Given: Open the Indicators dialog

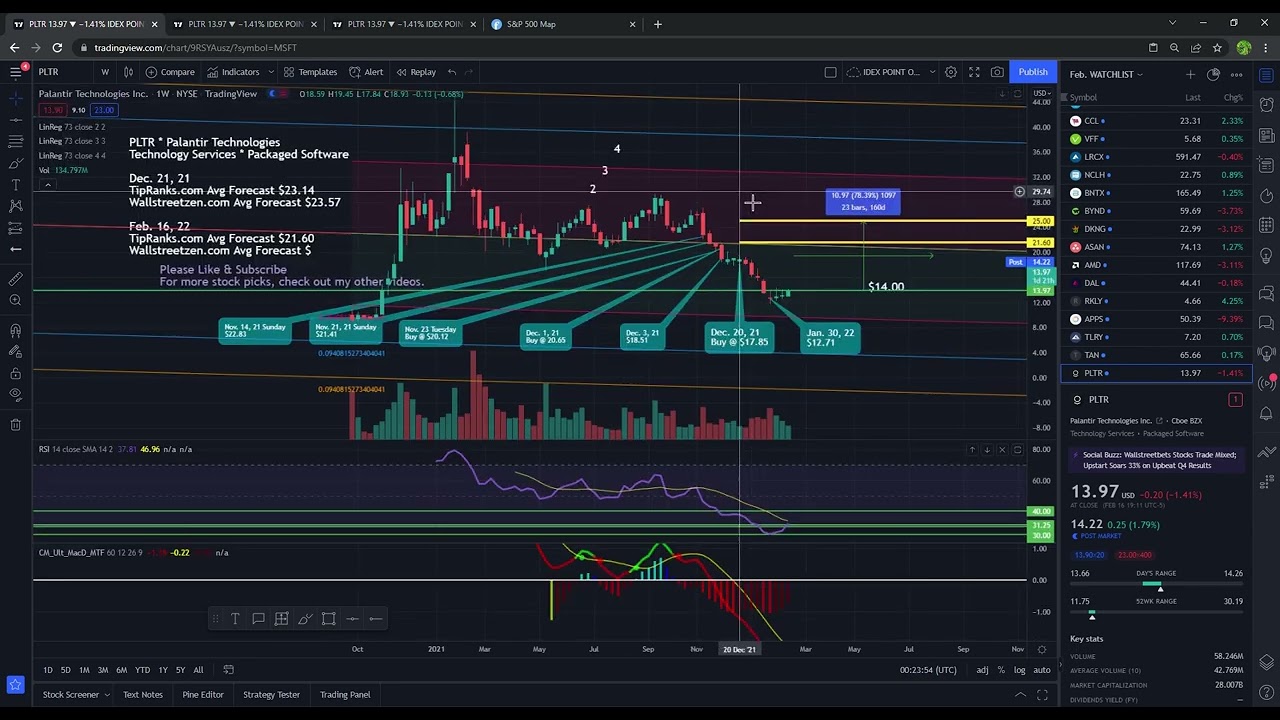Looking at the screenshot, I should click(x=233, y=72).
